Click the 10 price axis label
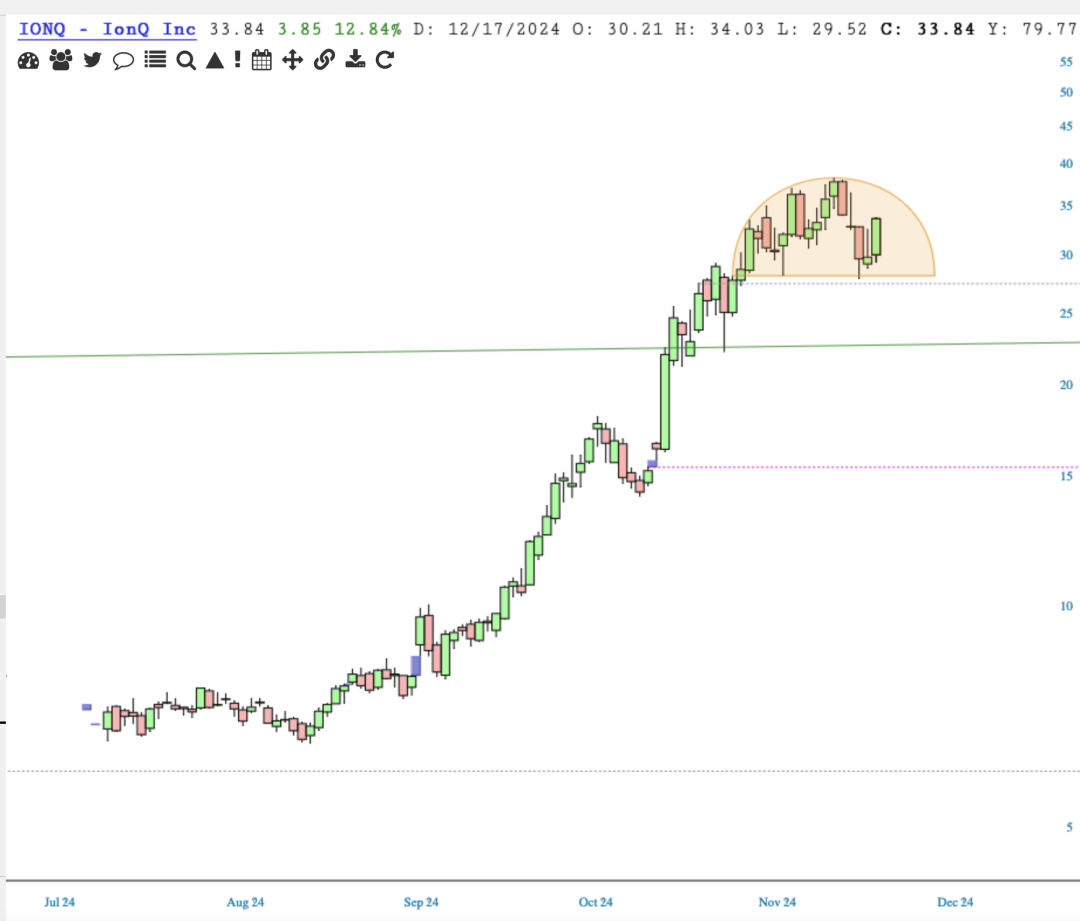Image resolution: width=1080 pixels, height=921 pixels. 1066,606
